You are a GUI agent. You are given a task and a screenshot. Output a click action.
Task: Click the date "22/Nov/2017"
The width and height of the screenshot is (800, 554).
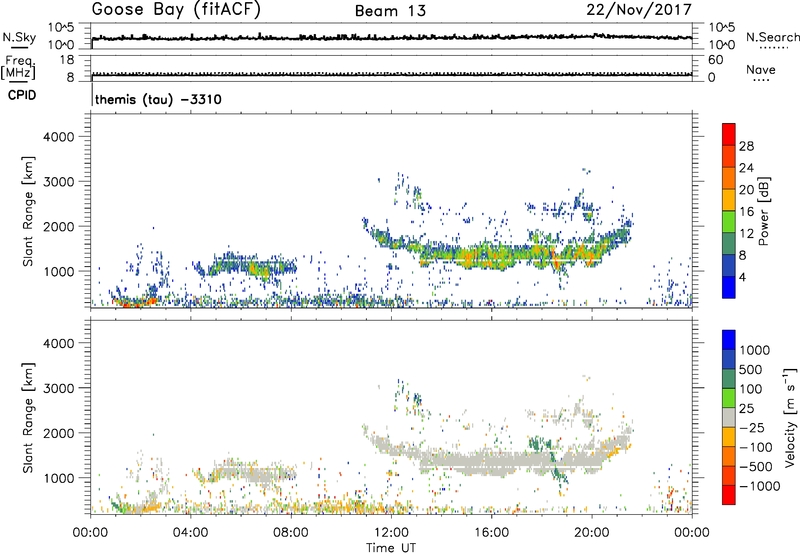tap(639, 10)
